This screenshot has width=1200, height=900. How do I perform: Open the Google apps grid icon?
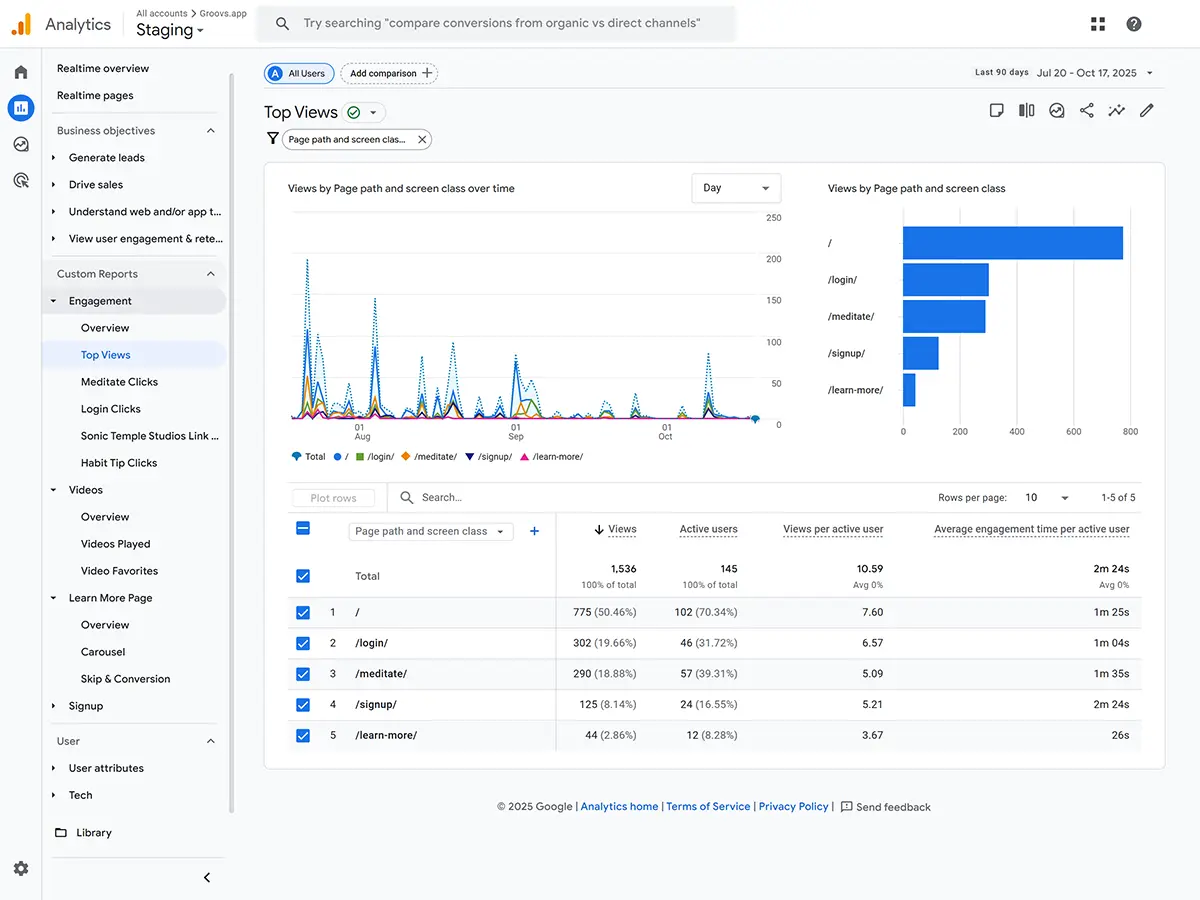(x=1098, y=24)
